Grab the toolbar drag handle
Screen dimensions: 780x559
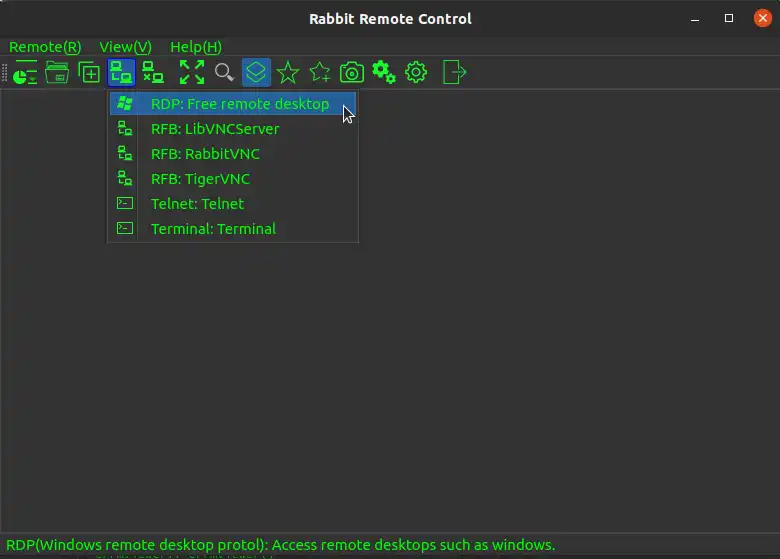pos(4,73)
